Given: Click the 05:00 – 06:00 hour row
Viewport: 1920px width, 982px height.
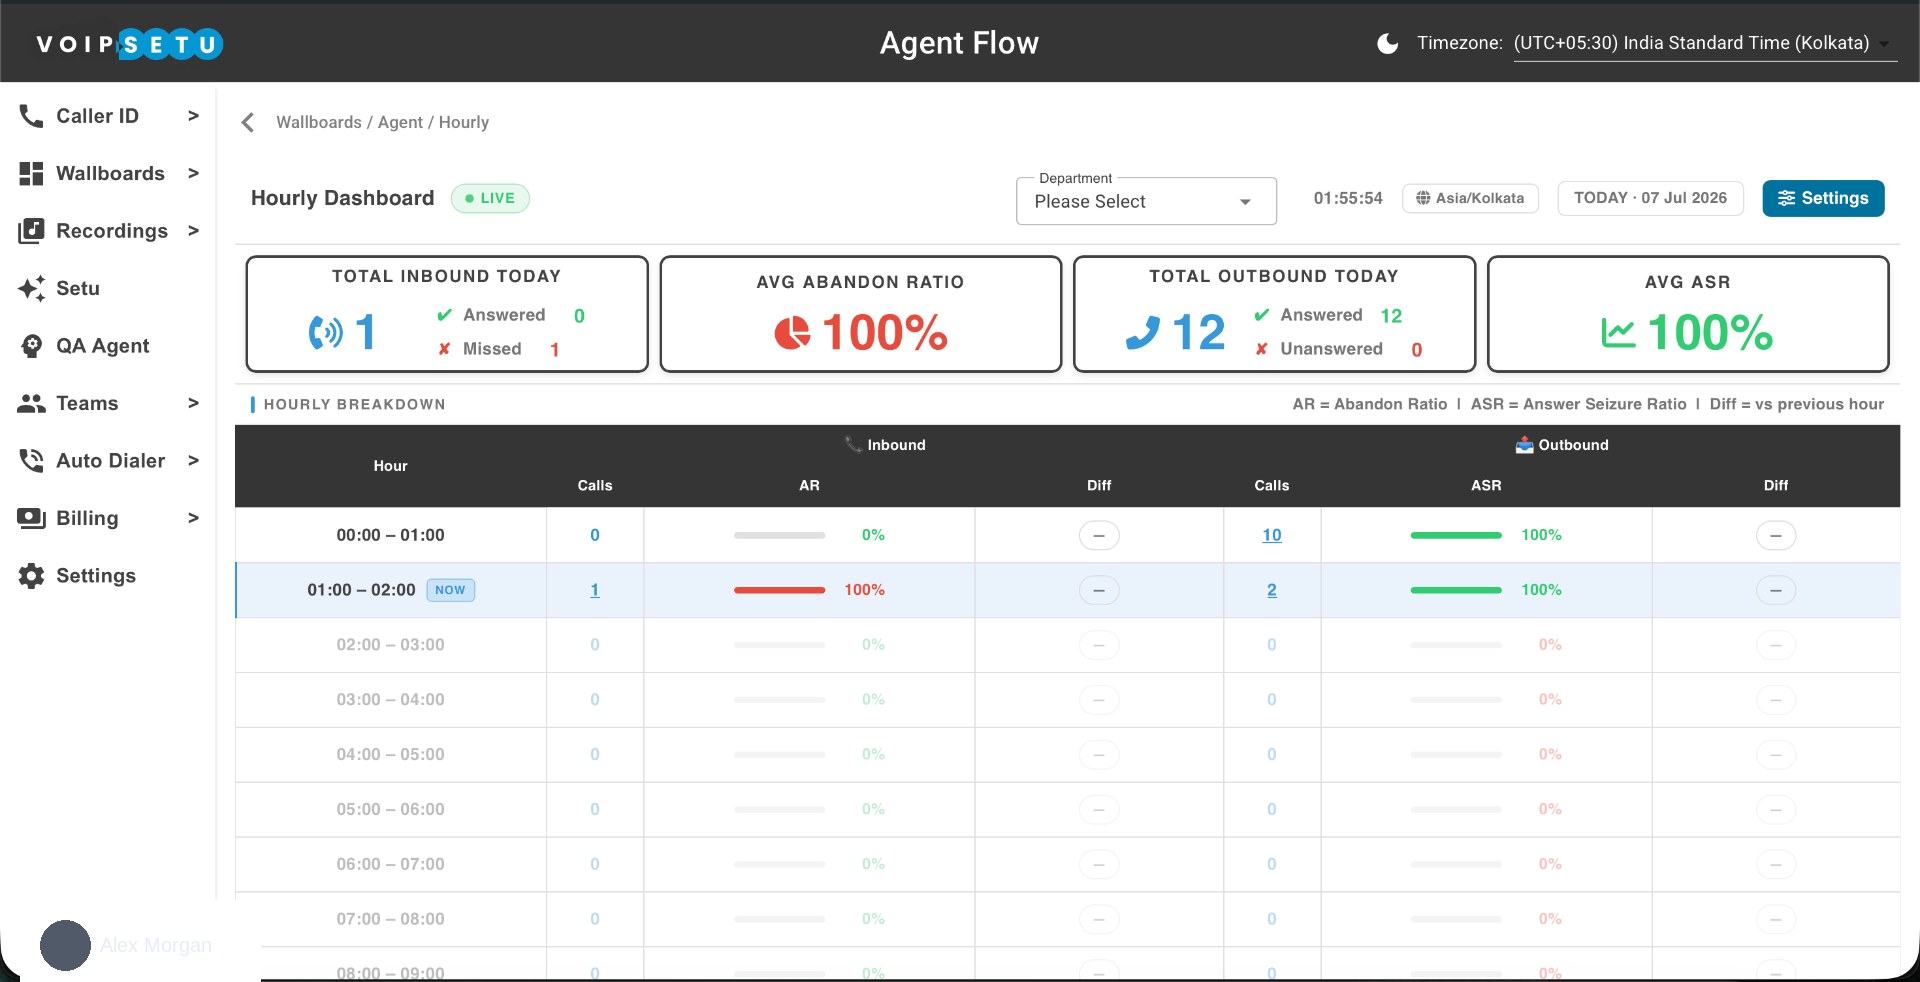Looking at the screenshot, I should [x=1068, y=809].
